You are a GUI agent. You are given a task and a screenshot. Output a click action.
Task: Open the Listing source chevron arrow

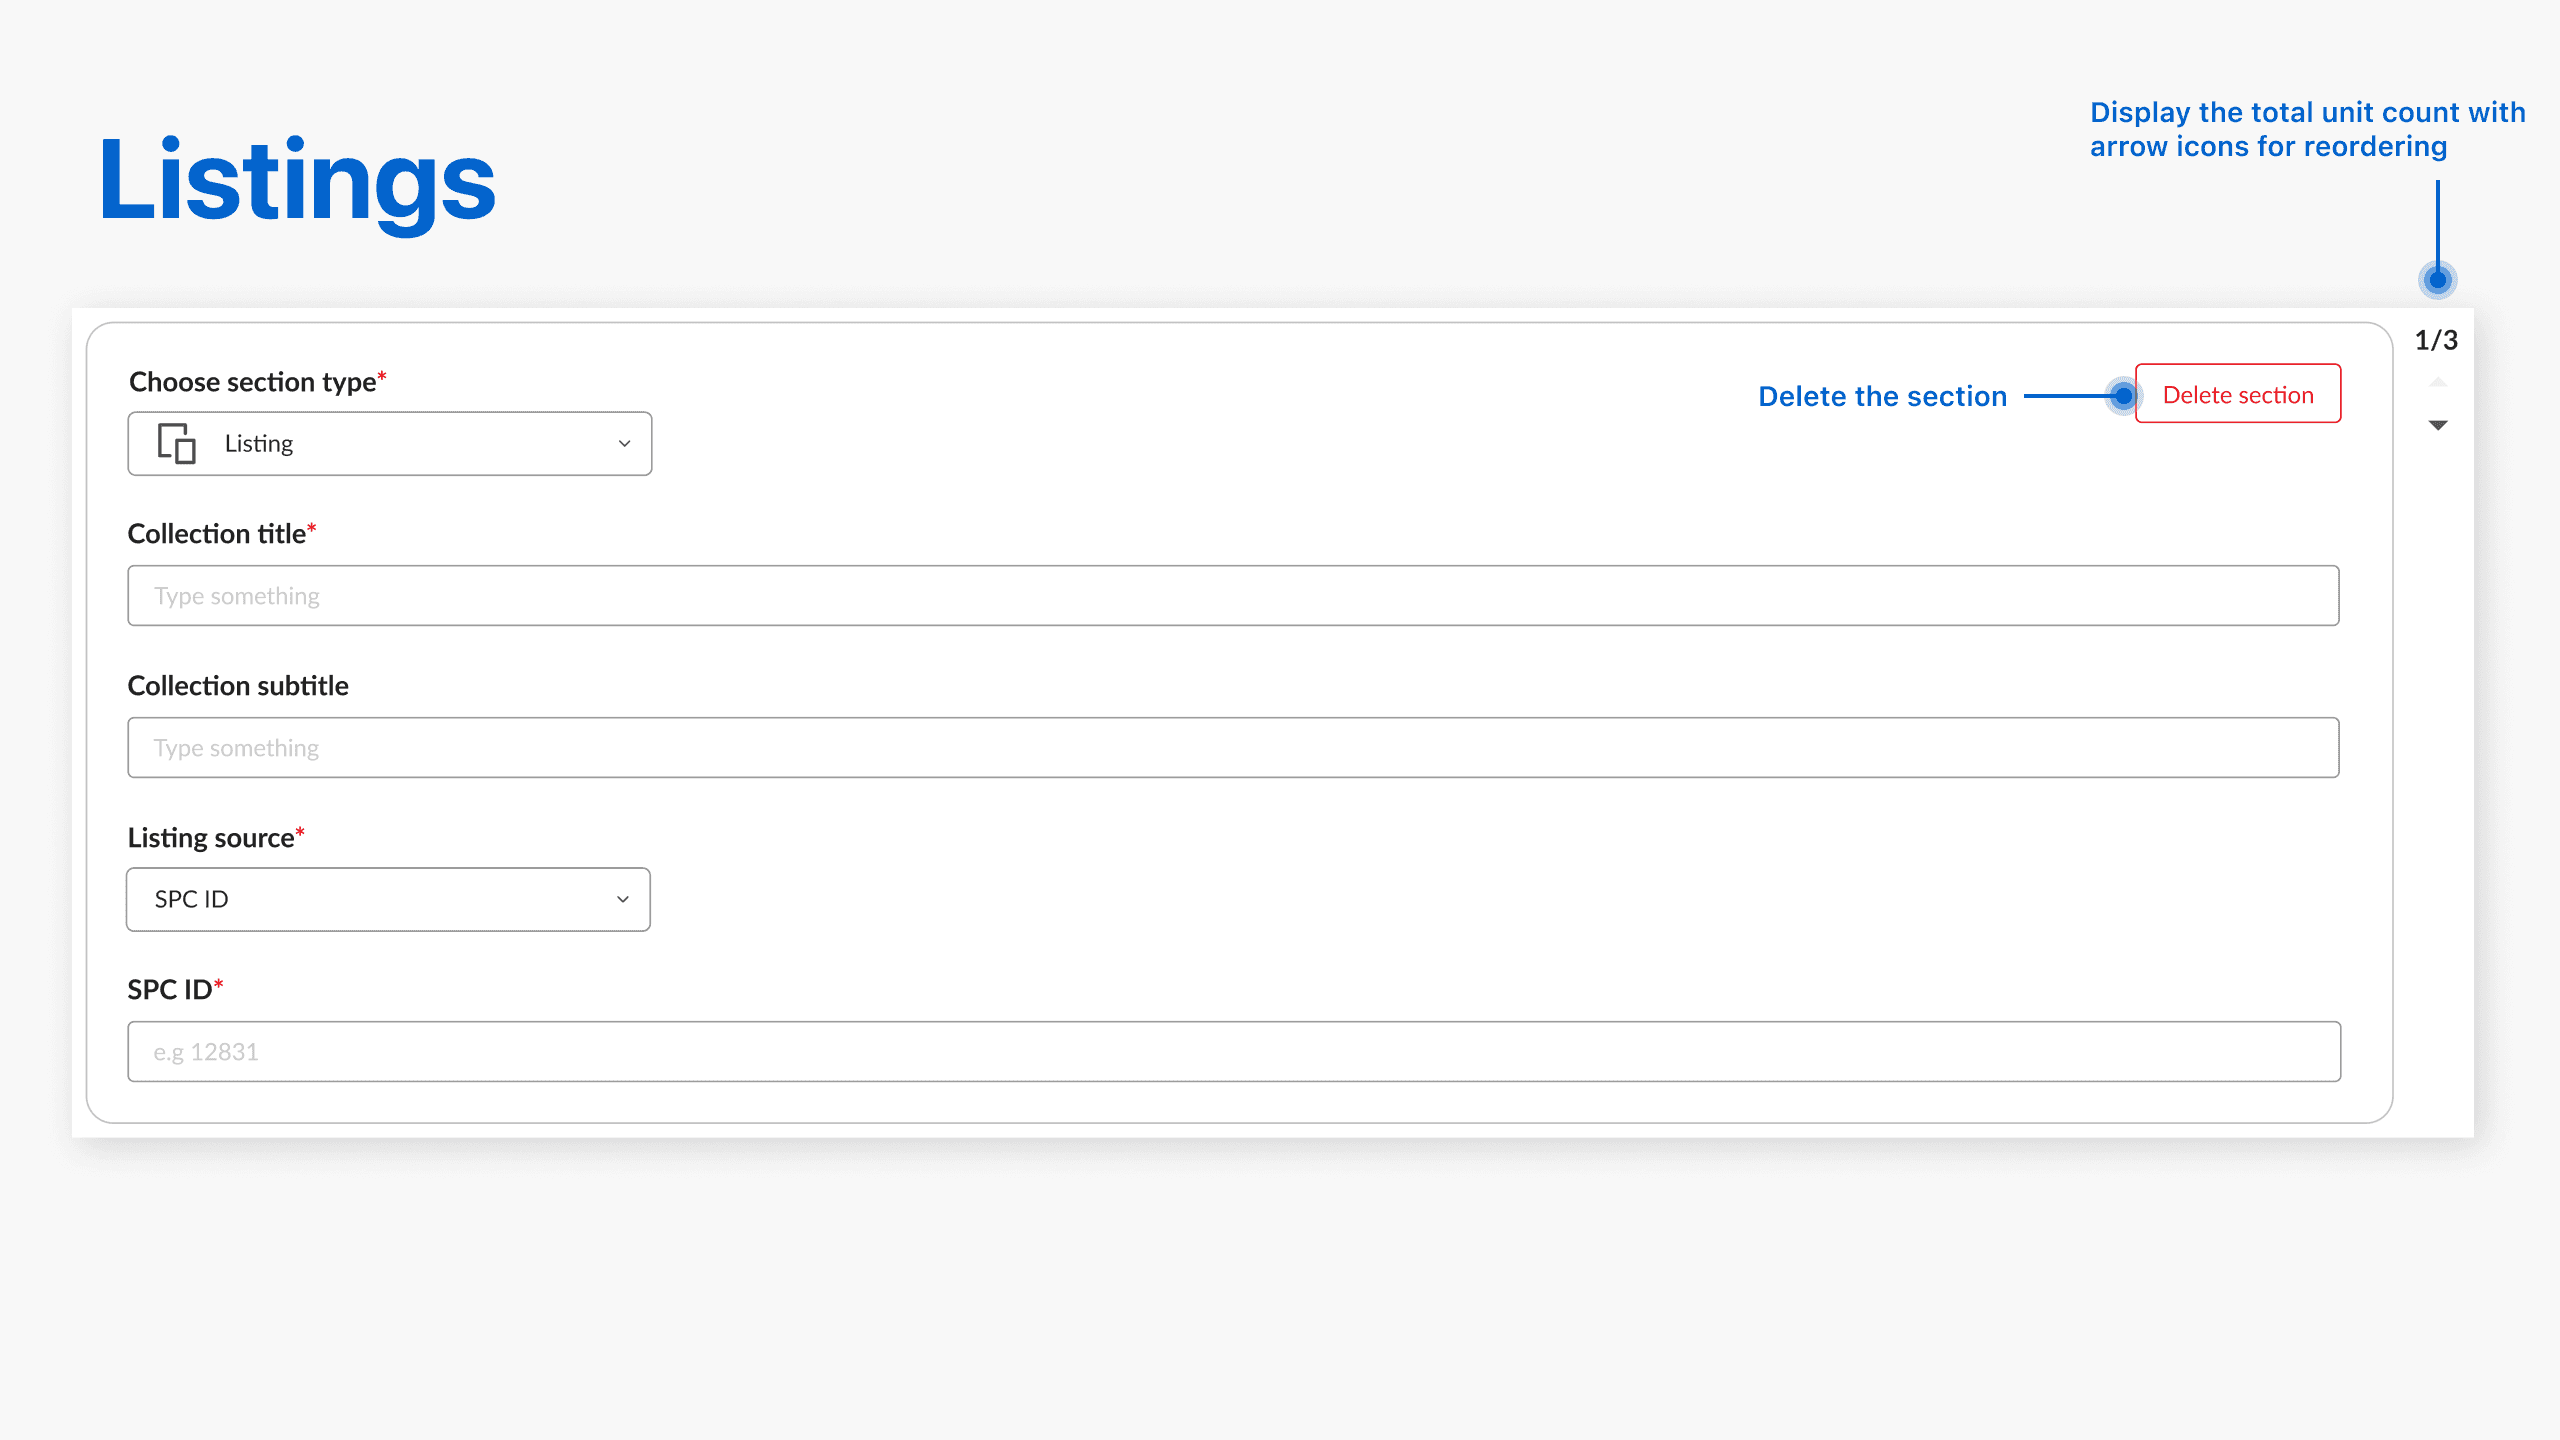[x=622, y=899]
